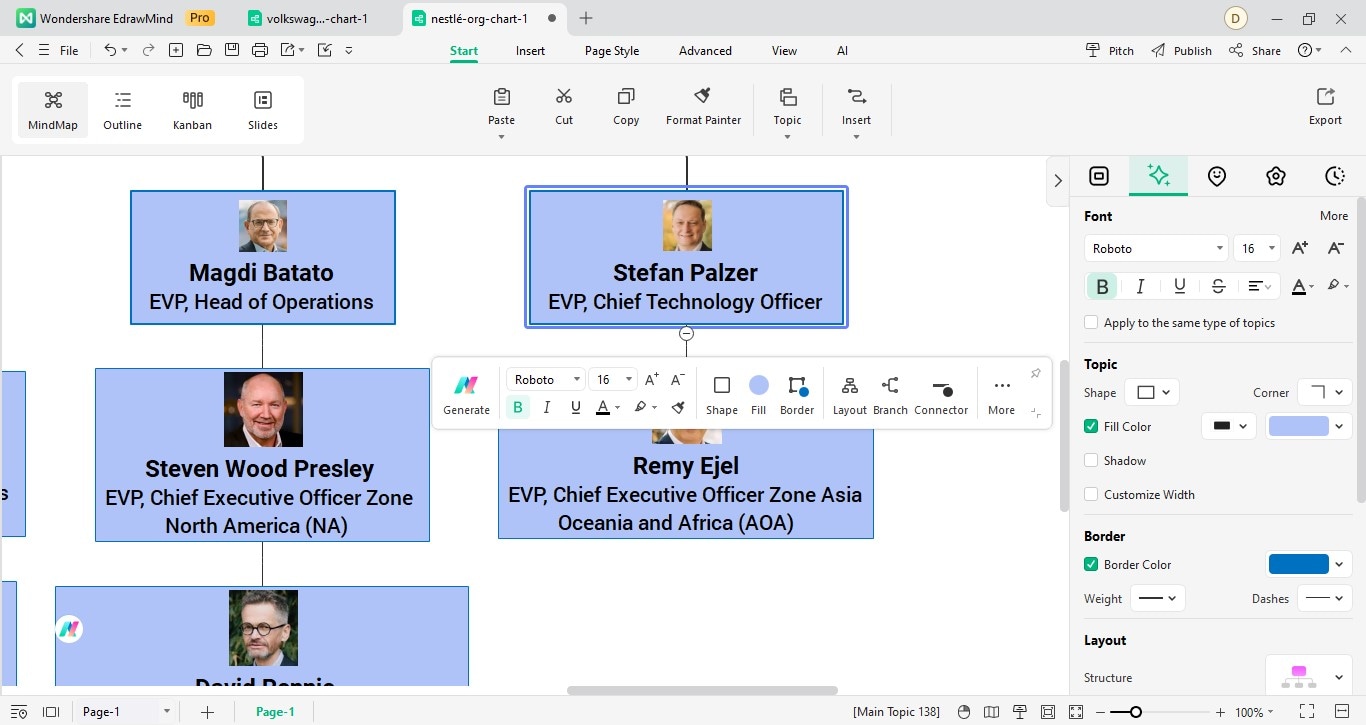The height and width of the screenshot is (725, 1366).
Task: Click the fit-to-page icon in the status bar
Action: click(1047, 712)
